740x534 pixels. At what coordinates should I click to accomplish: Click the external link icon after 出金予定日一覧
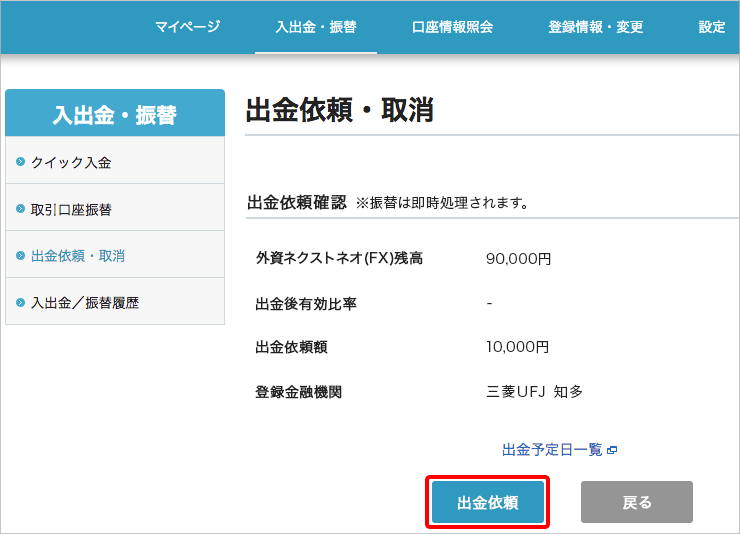point(612,451)
